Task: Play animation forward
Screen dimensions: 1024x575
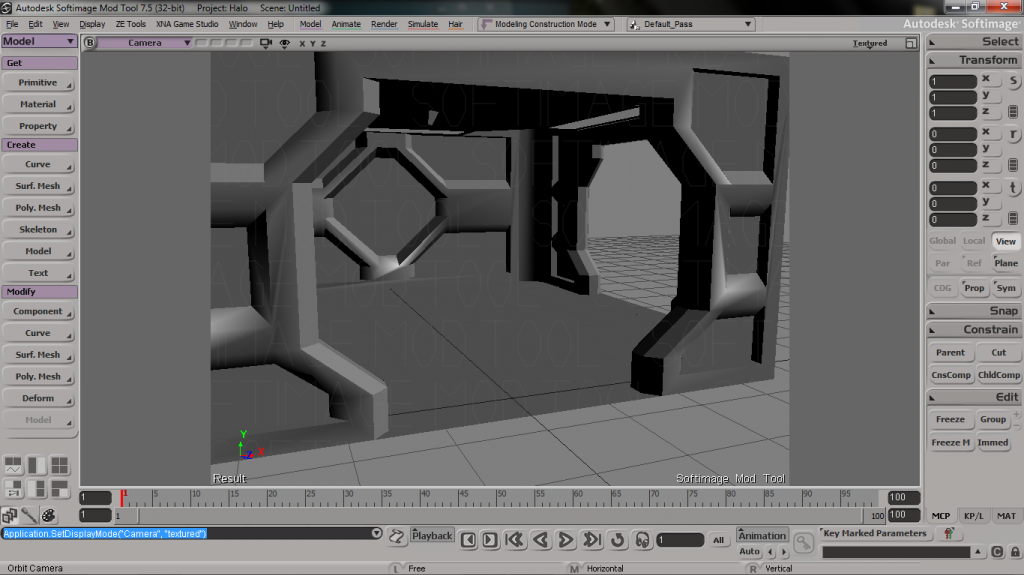Action: [x=566, y=540]
